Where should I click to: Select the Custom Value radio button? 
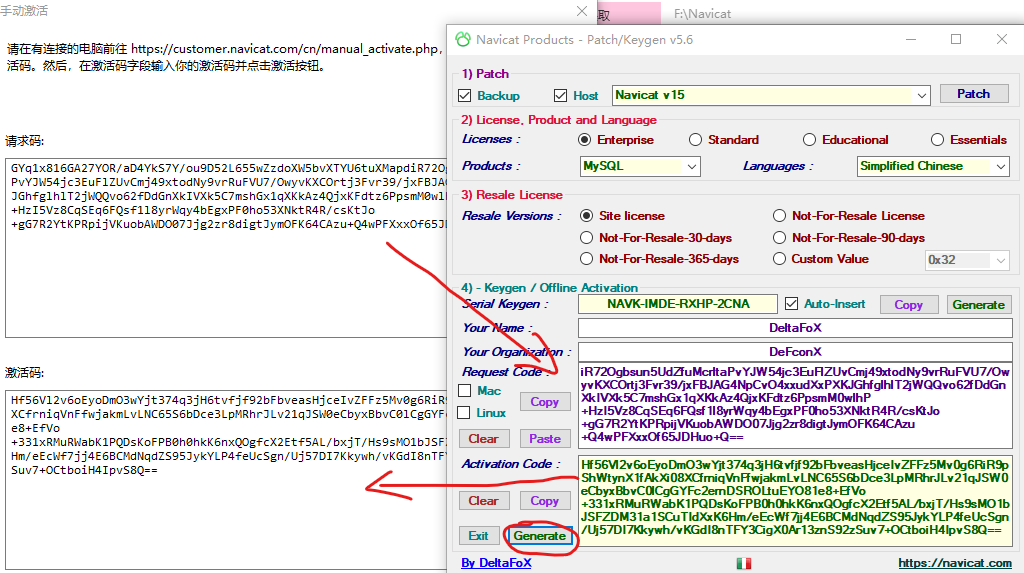[779, 259]
